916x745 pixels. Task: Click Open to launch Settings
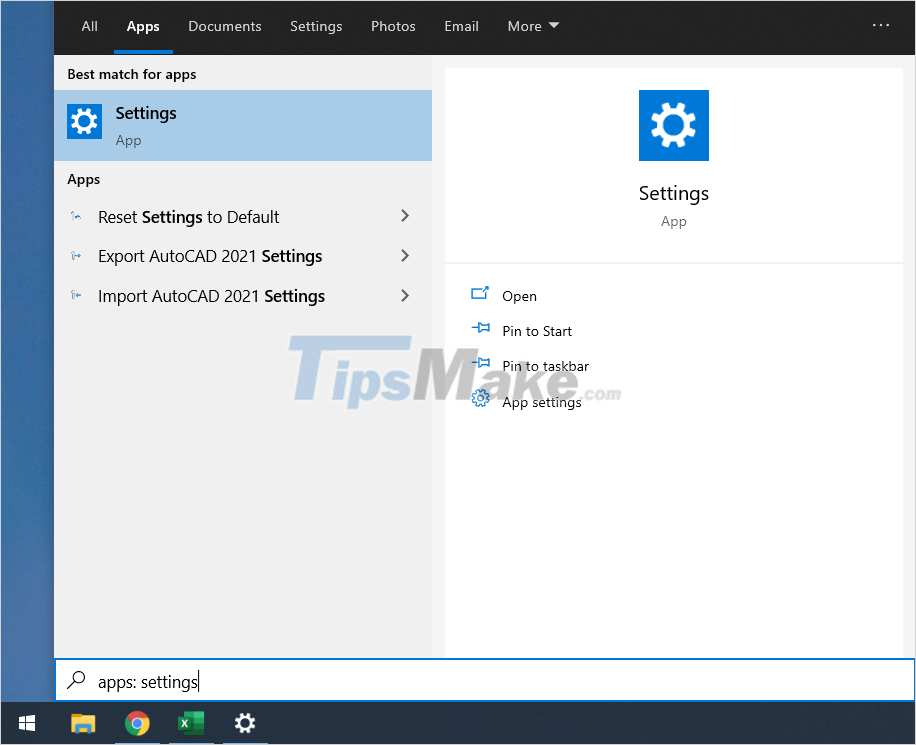pos(519,295)
